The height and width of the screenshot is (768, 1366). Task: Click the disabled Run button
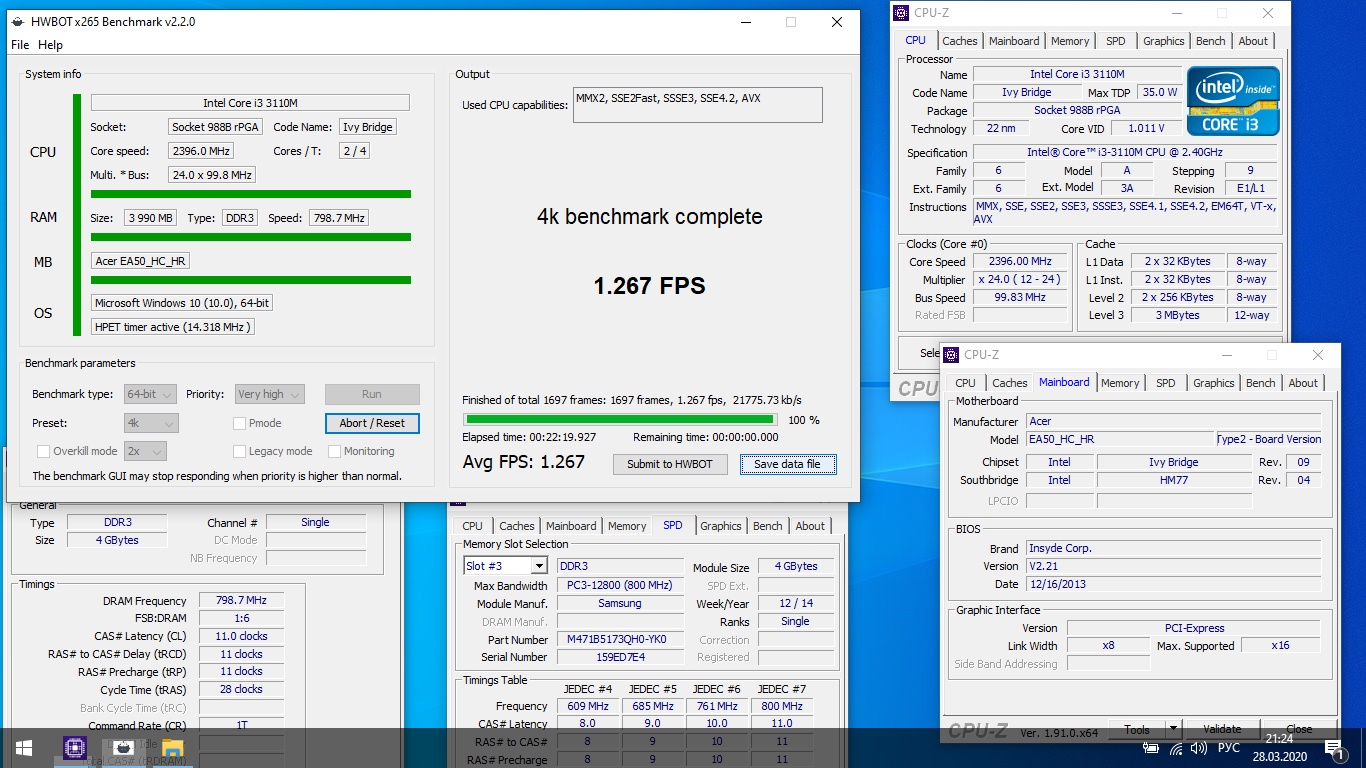click(372, 394)
